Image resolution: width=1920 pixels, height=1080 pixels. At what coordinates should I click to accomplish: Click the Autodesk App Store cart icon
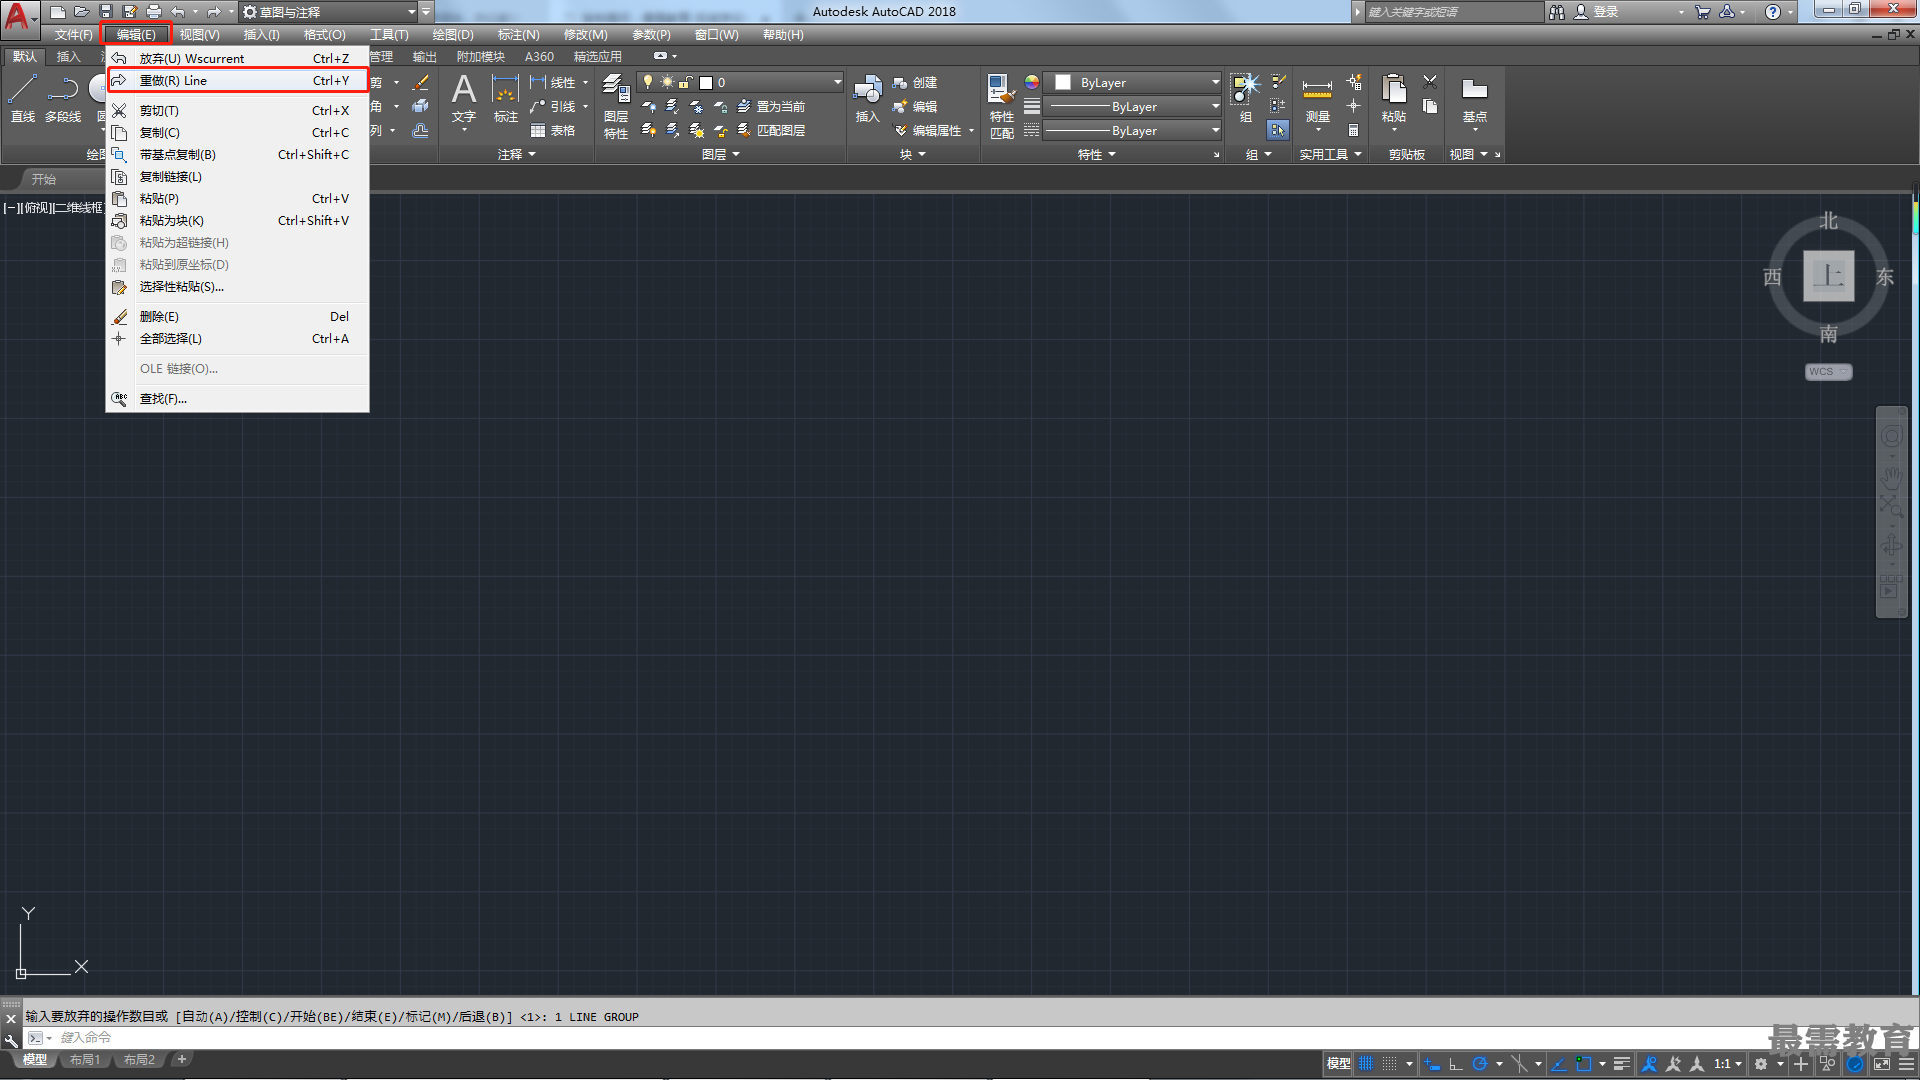pyautogui.click(x=1703, y=12)
